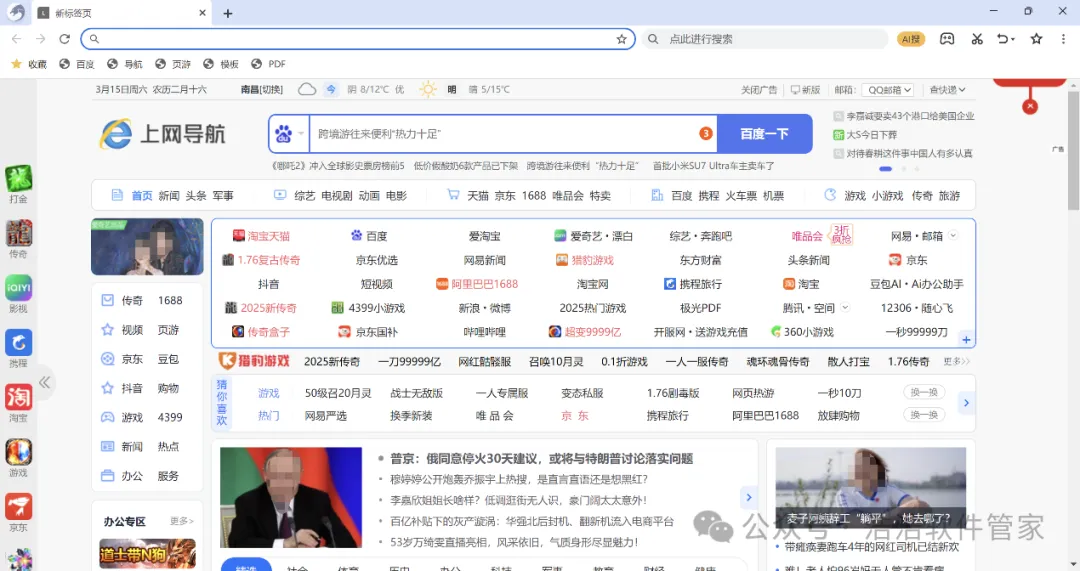Expand 办公专区 更多 link
1080x571 pixels.
click(182, 521)
